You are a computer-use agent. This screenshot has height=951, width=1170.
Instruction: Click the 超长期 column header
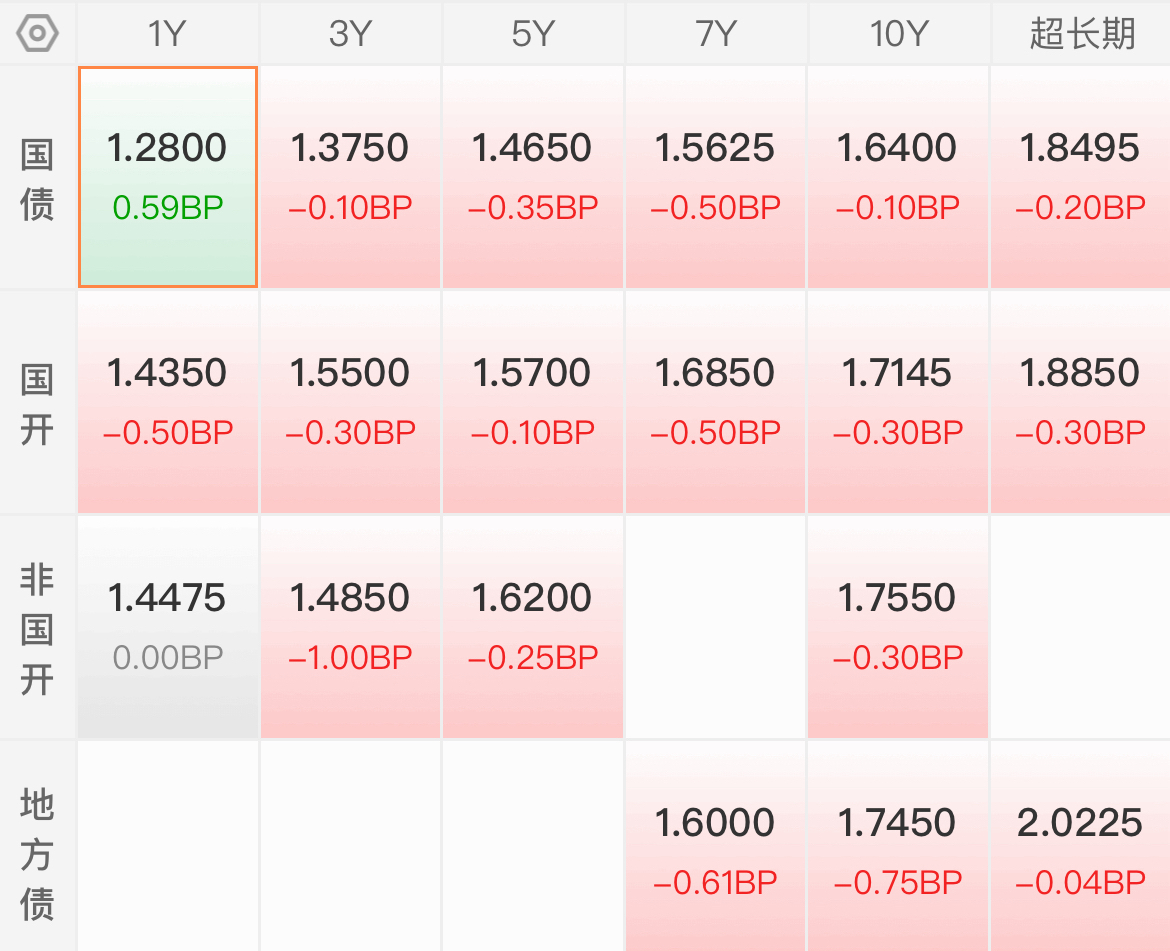(x=1081, y=34)
